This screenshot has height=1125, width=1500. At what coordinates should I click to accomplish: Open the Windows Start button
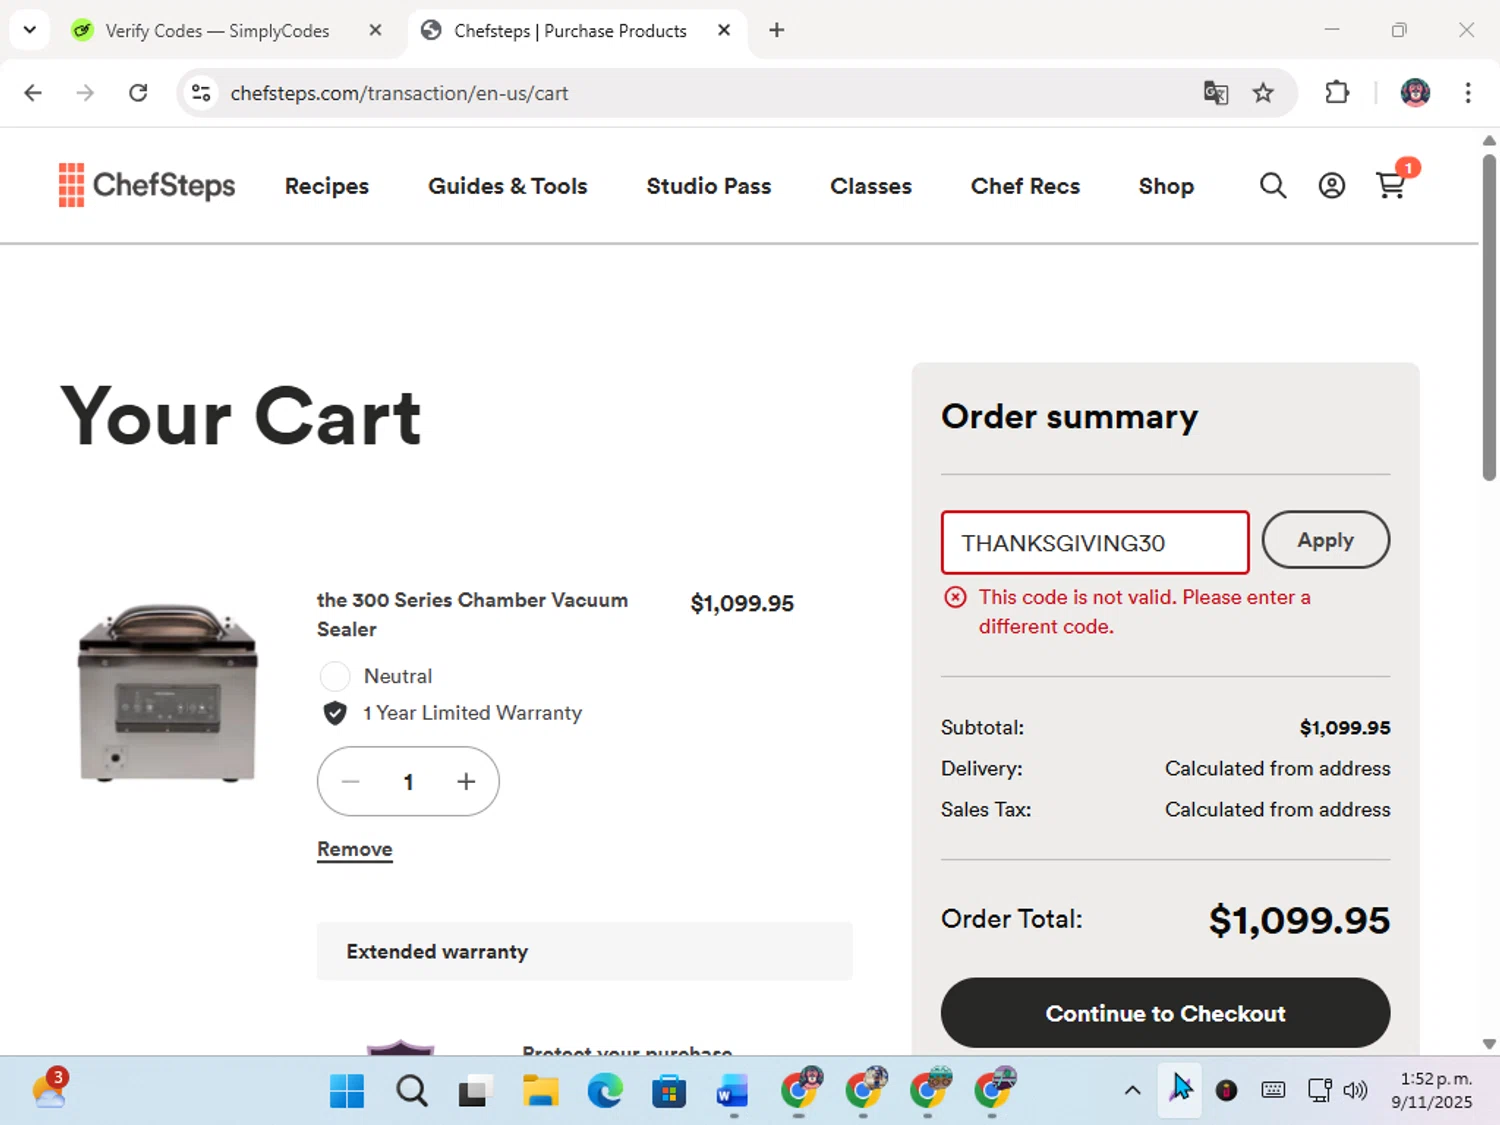pos(347,1091)
